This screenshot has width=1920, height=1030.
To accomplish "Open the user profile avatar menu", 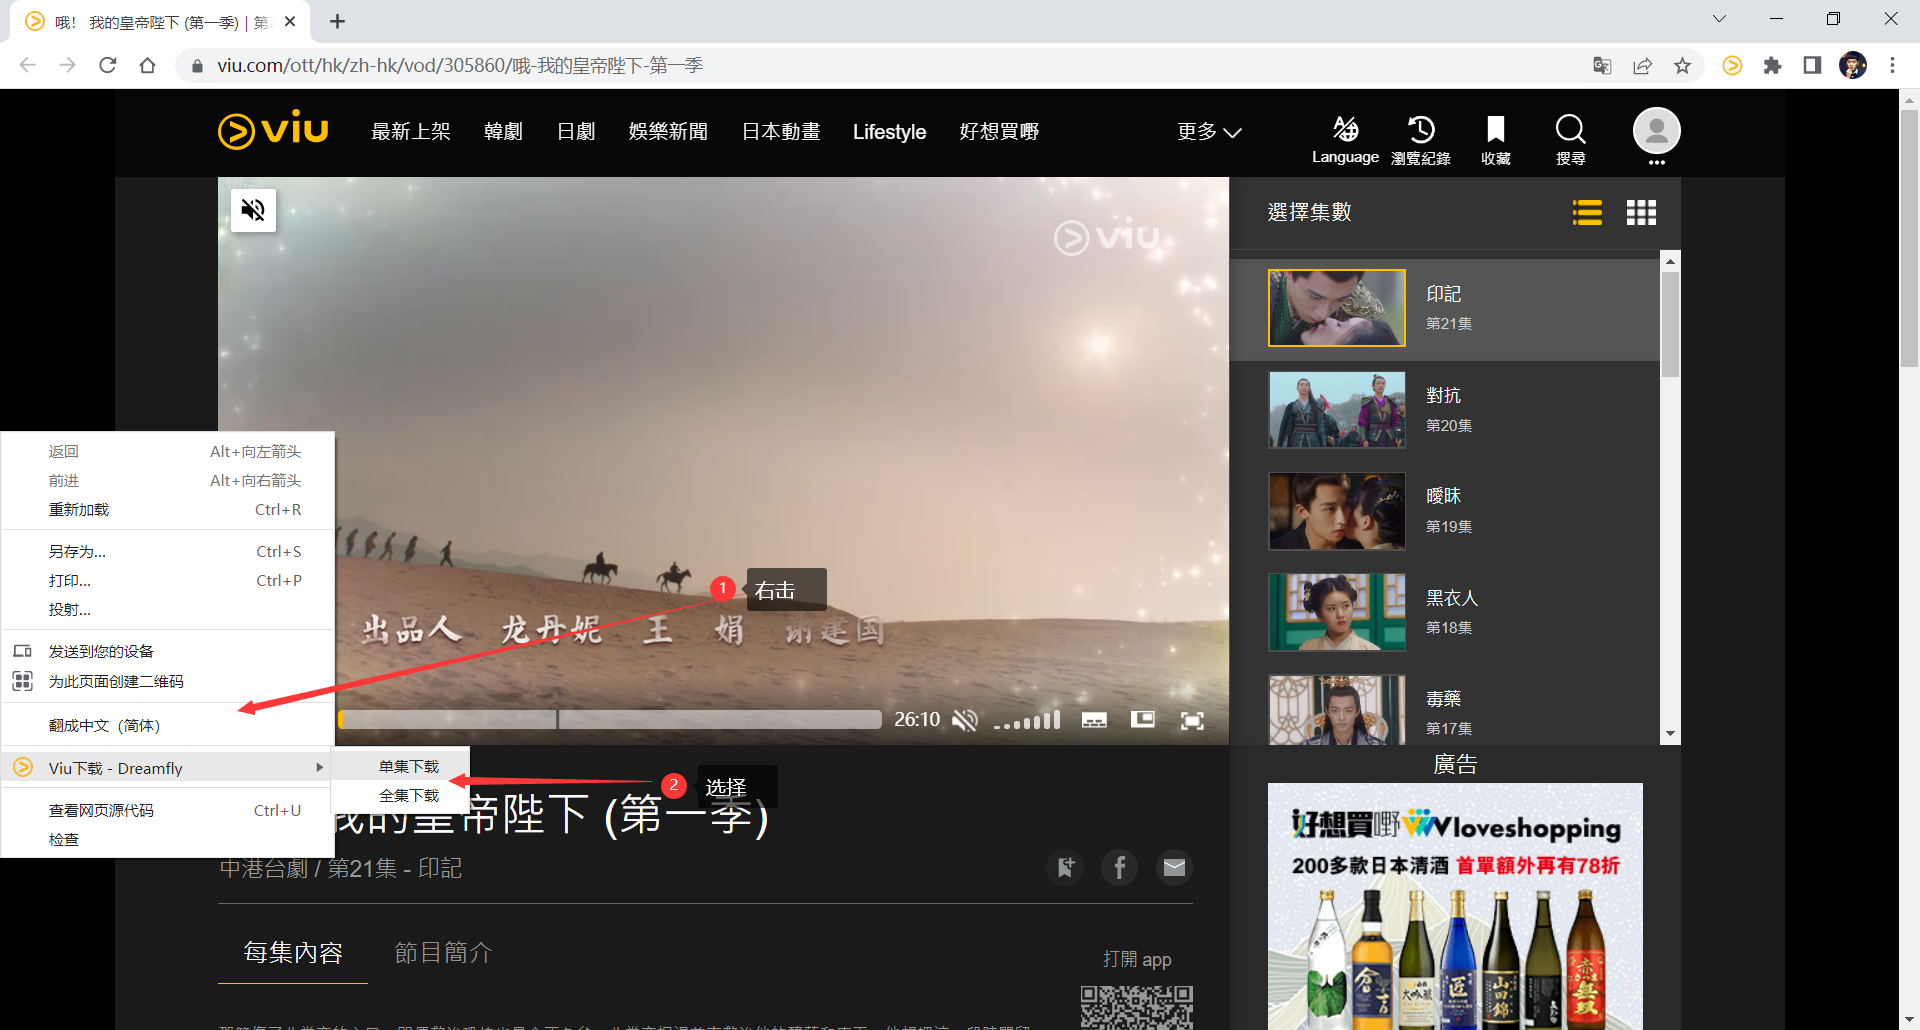I will pos(1656,131).
